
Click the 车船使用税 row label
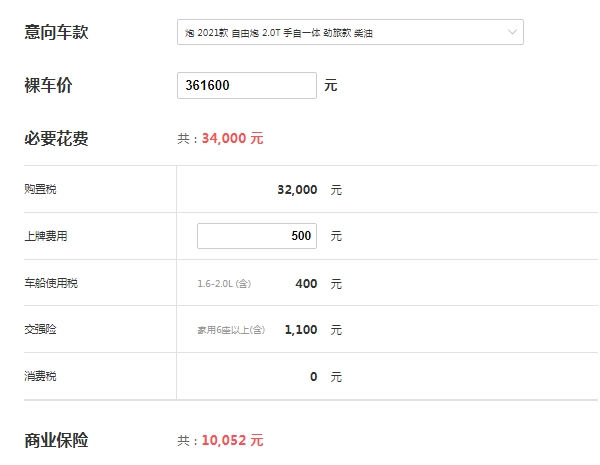pyautogui.click(x=51, y=283)
